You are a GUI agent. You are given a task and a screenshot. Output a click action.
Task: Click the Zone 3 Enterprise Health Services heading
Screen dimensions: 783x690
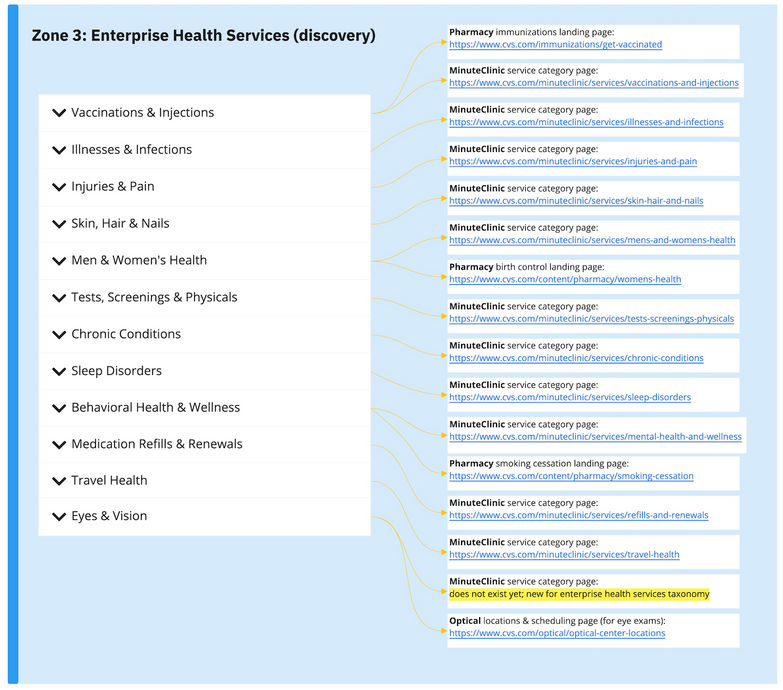[204, 36]
